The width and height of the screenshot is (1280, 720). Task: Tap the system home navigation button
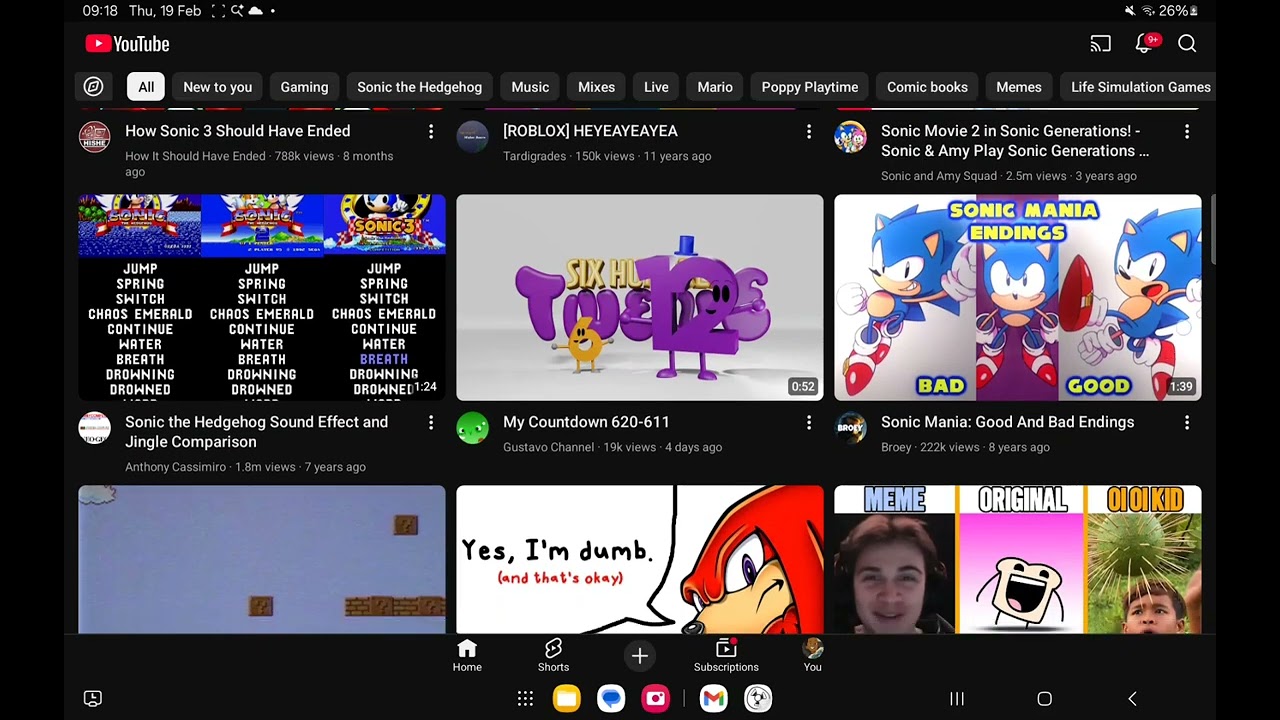[x=1045, y=699]
